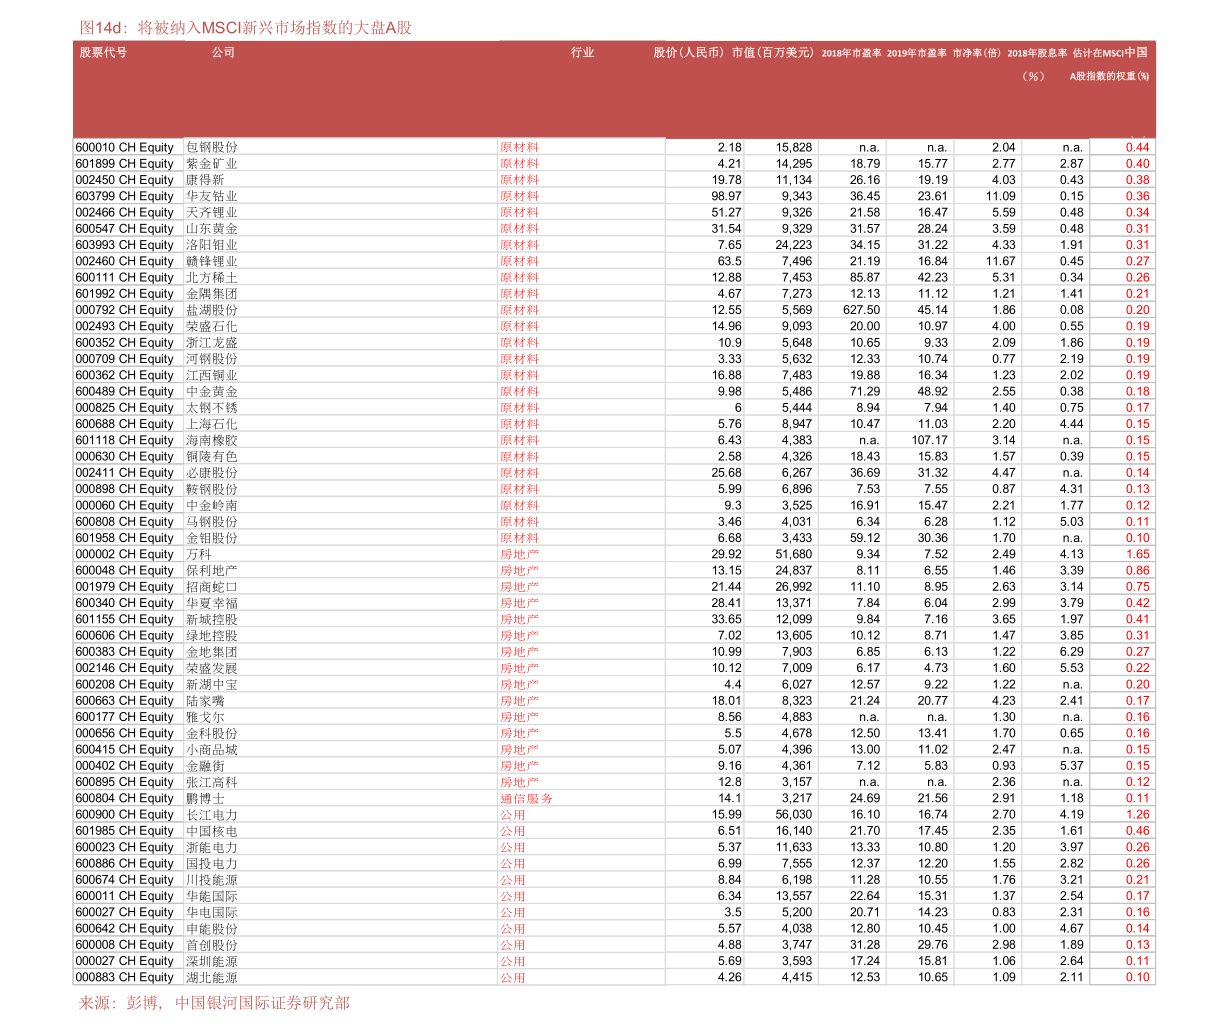Click the 627.50 PE ratio cell
This screenshot has width=1224, height=1032.
862,310
